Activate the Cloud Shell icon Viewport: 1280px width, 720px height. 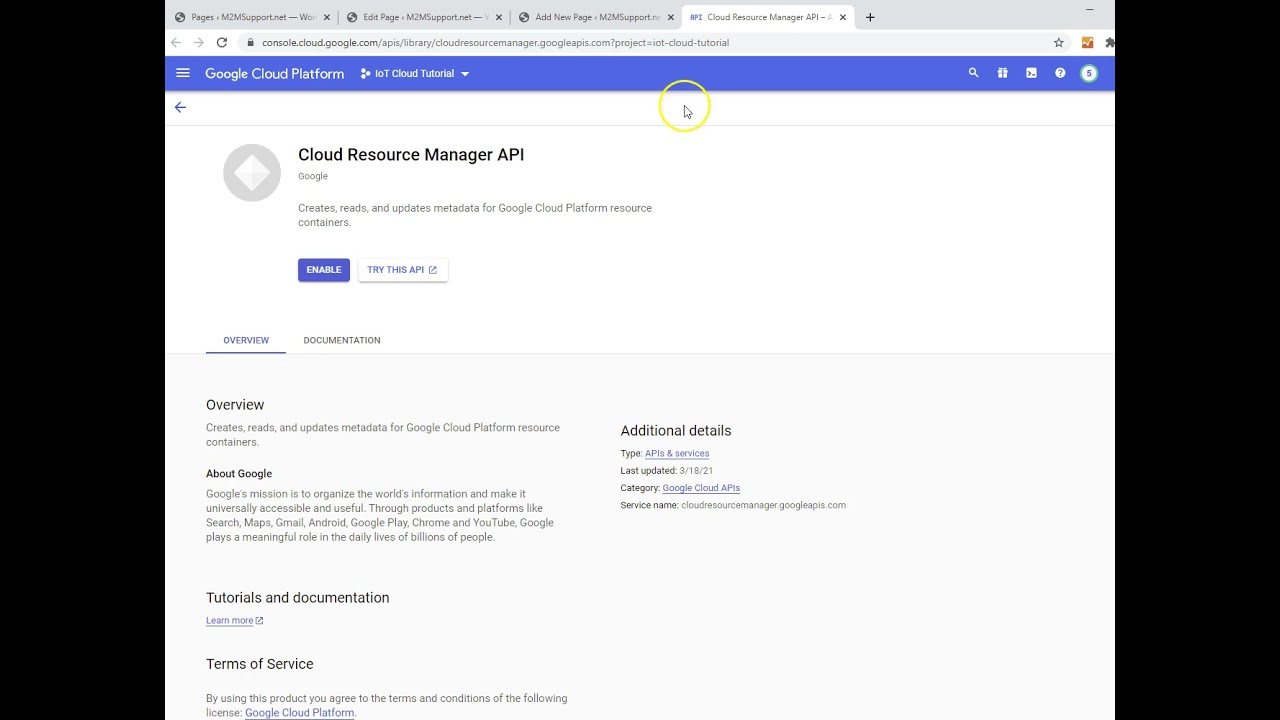pyautogui.click(x=1031, y=73)
